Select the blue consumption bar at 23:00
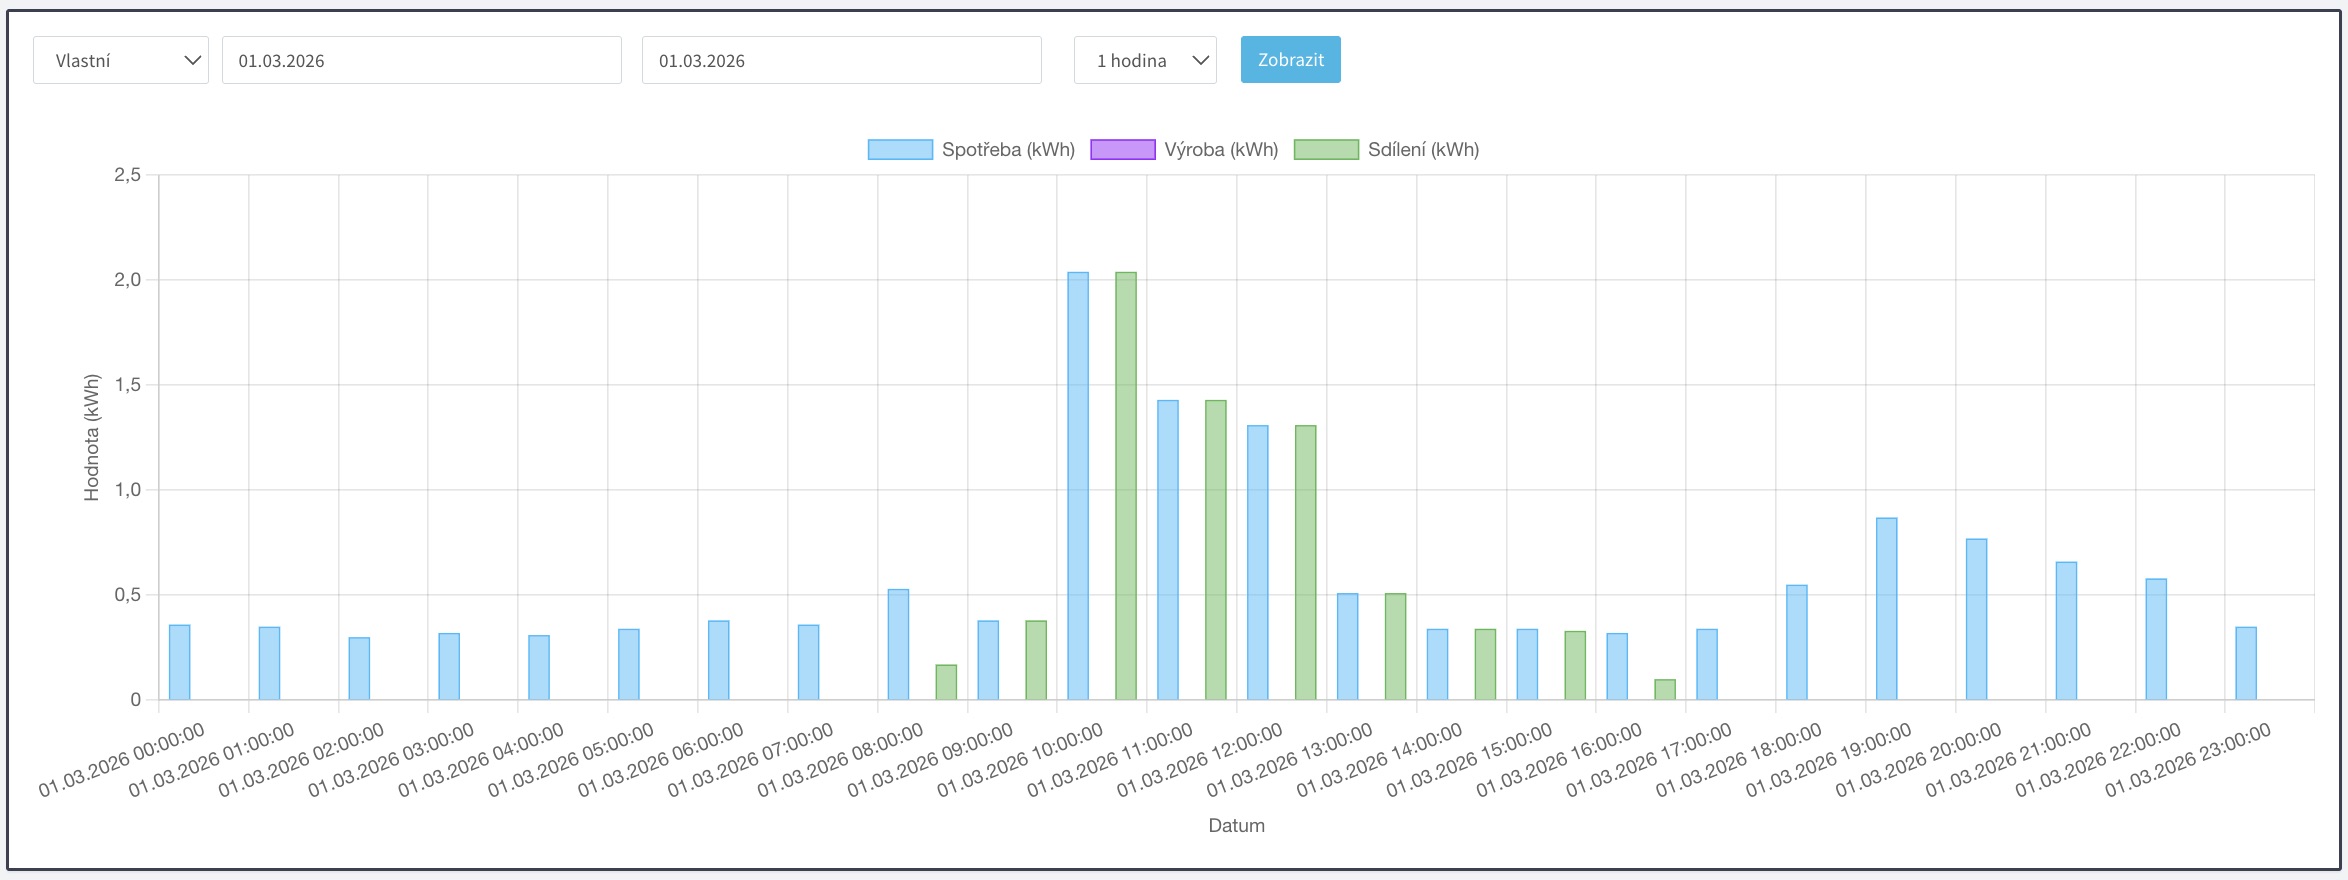Screen dimensions: 2348x880 click(2246, 663)
